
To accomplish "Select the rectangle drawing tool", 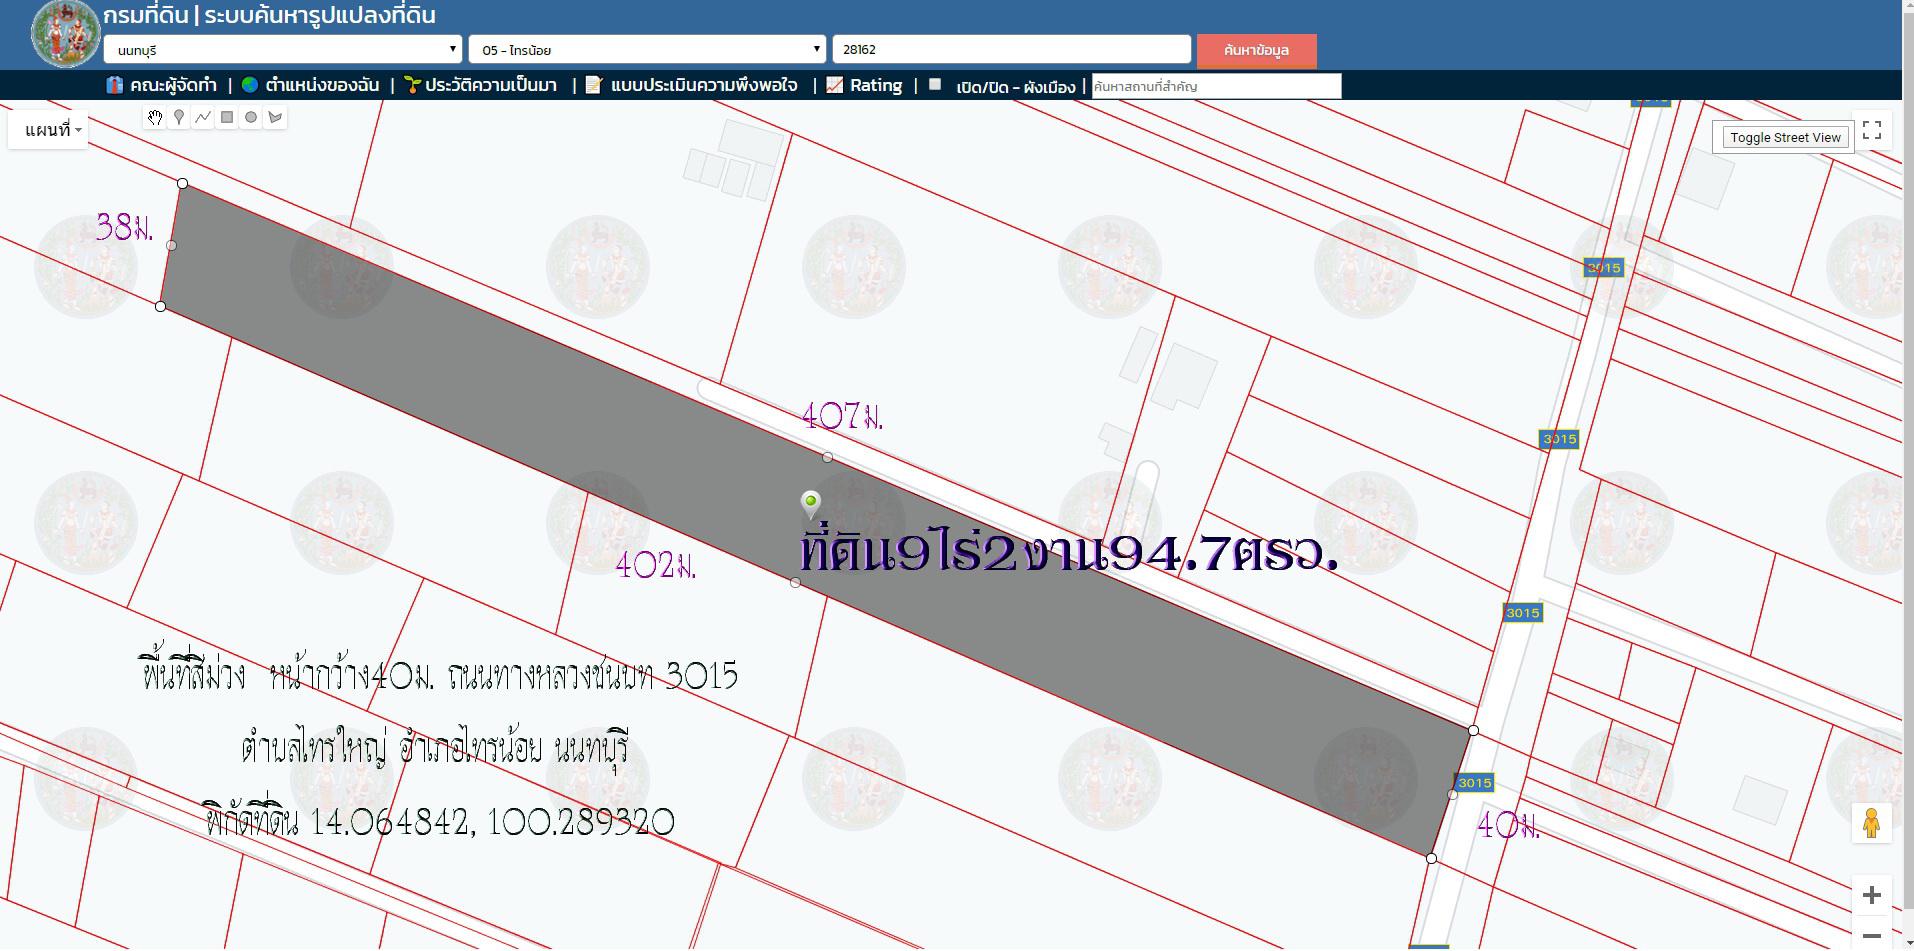I will coord(227,117).
